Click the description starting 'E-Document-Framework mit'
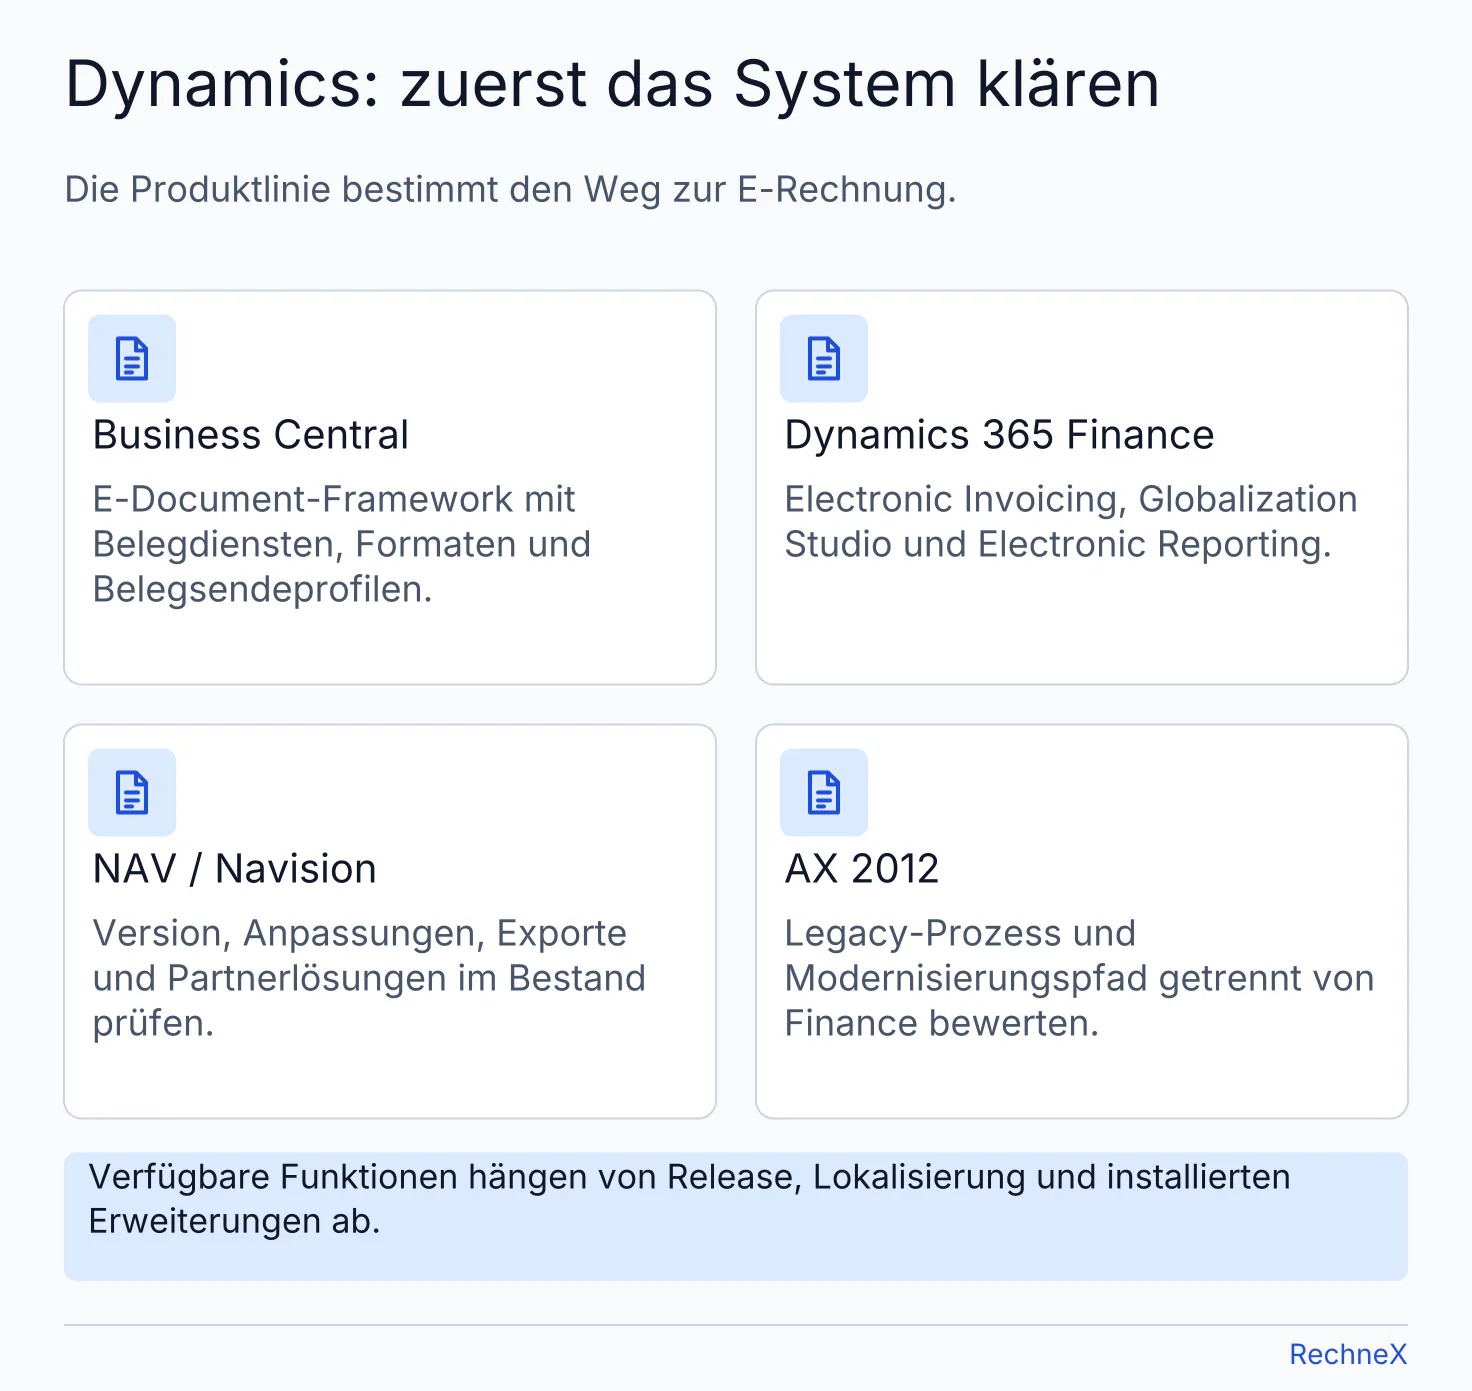The height and width of the screenshot is (1391, 1472). [x=342, y=544]
